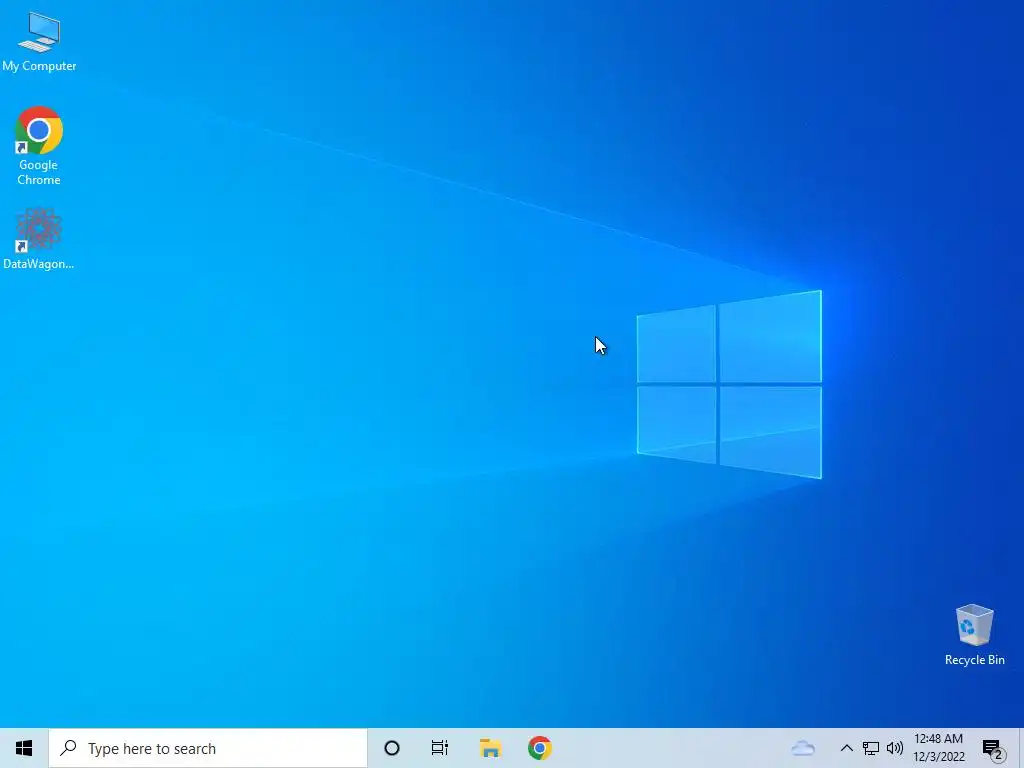Click the OneDrive cloud tray icon
Screen dimensions: 1024x768
click(x=803, y=748)
